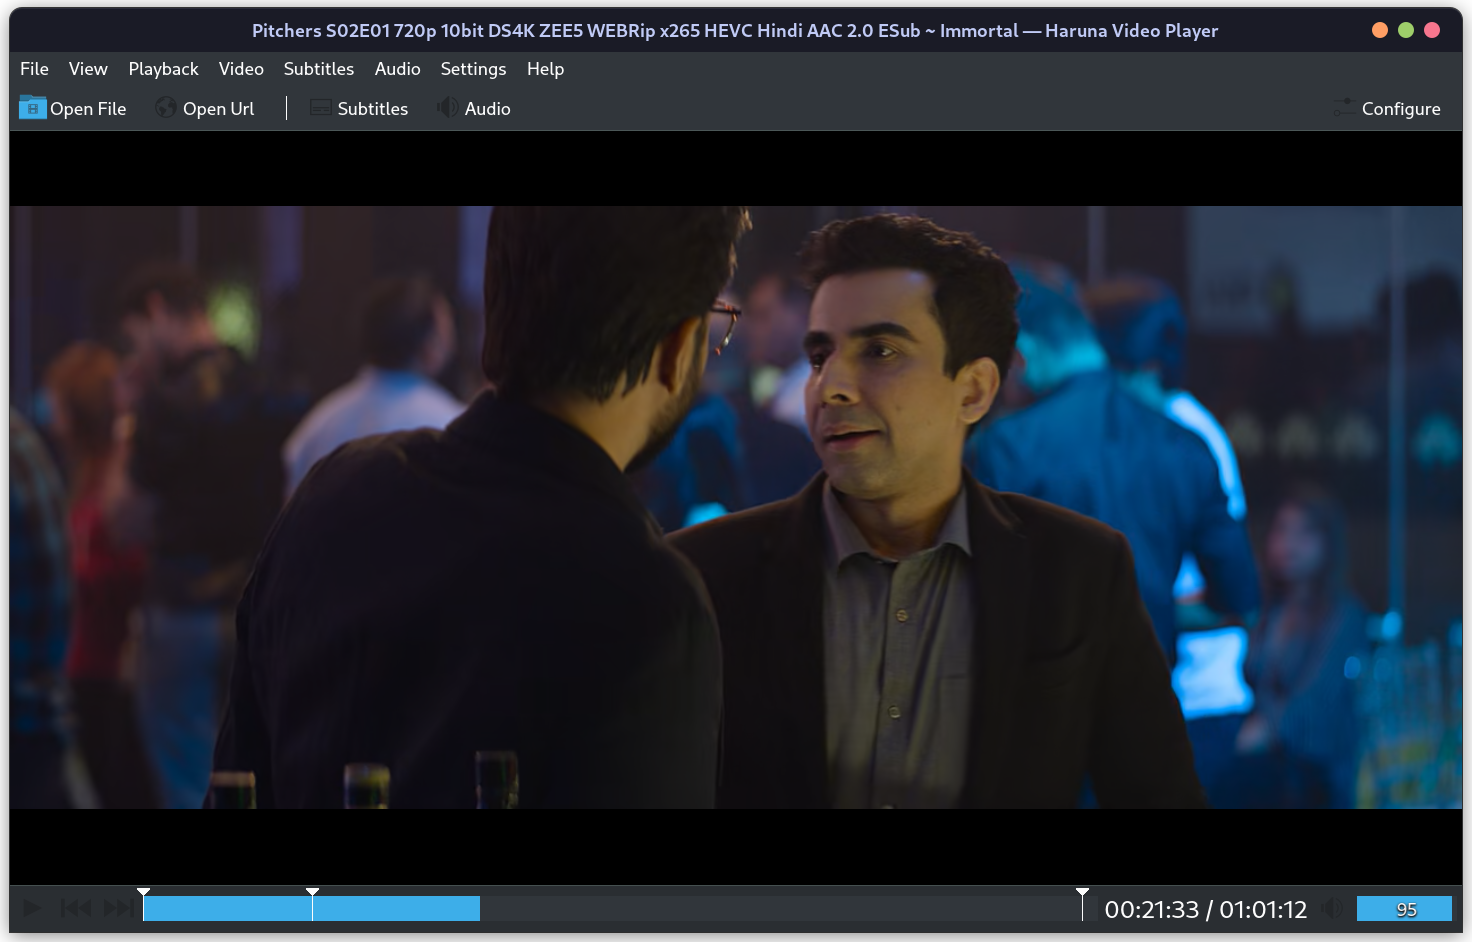Skip to the previous chapter
The height and width of the screenshot is (942, 1472).
point(74,908)
